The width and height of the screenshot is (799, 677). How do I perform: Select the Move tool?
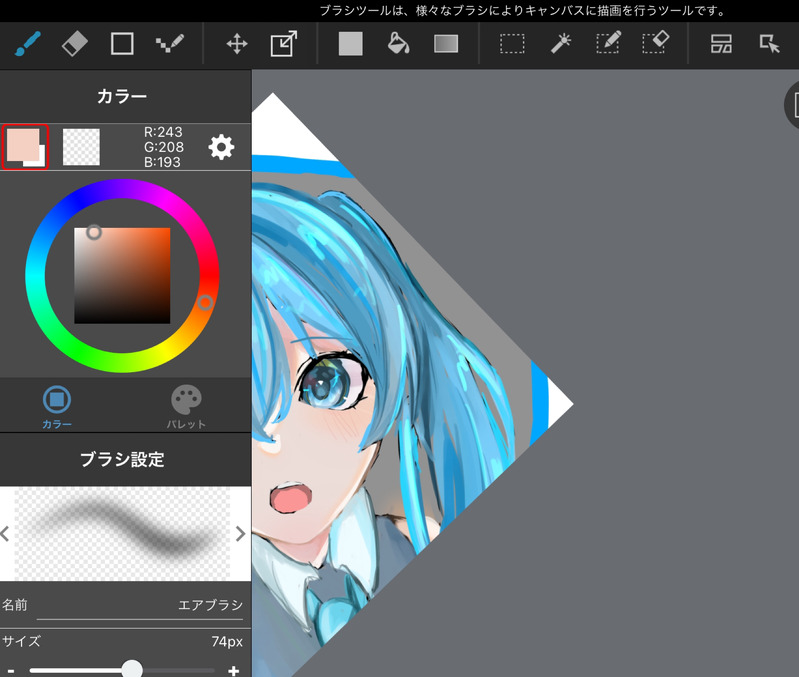[237, 44]
